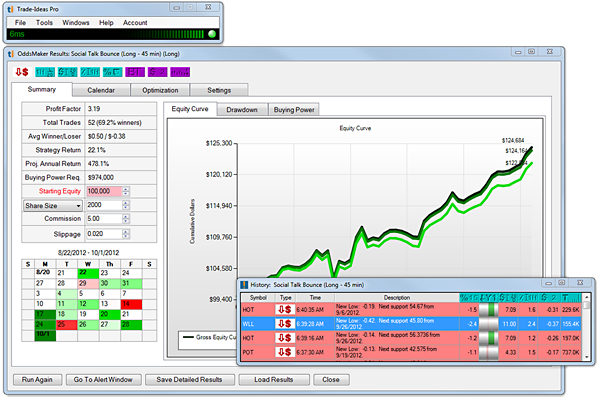Adjust Commission value with spinner arrows
Image resolution: width=600 pixels, height=398 pixels.
click(126, 219)
